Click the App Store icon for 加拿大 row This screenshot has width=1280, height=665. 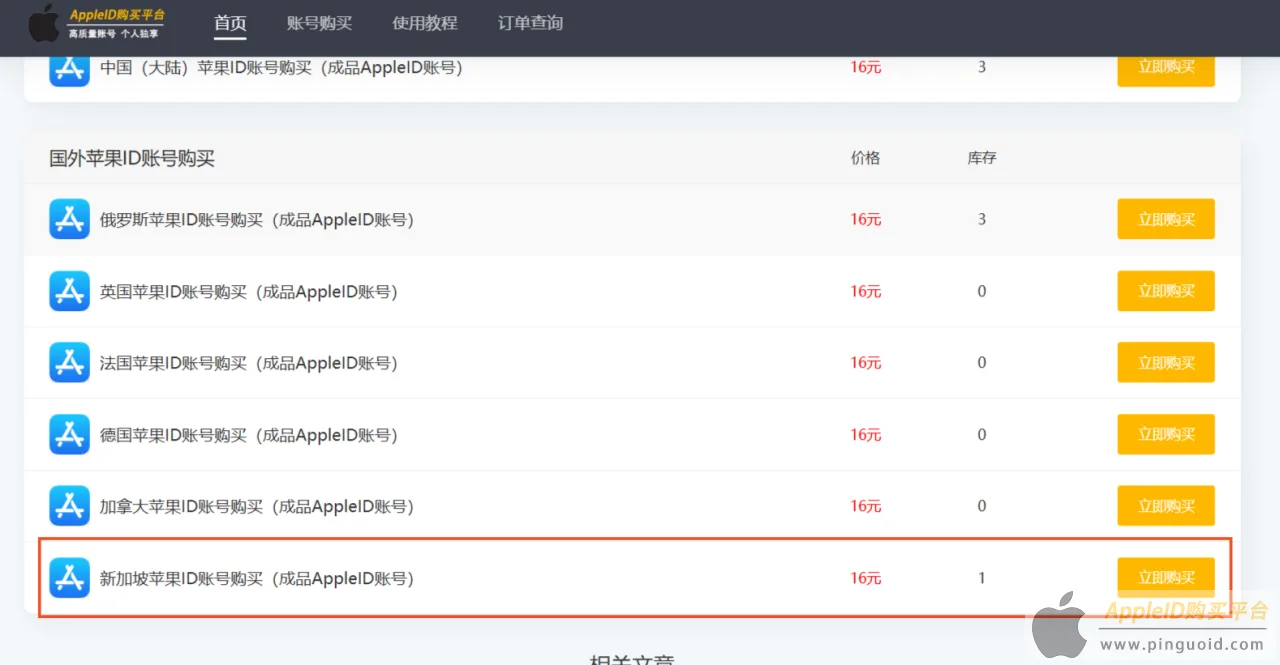click(x=69, y=506)
